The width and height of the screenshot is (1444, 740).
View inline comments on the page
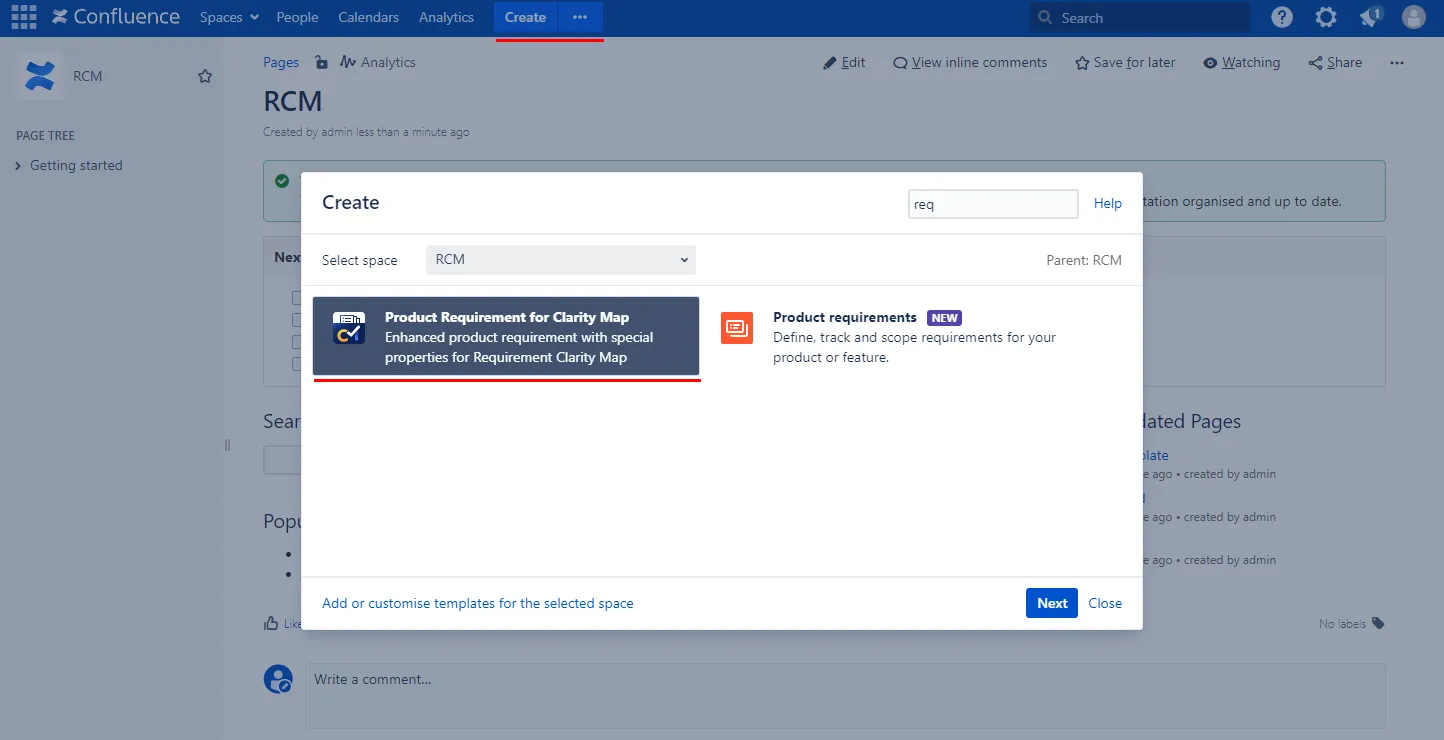pos(970,62)
